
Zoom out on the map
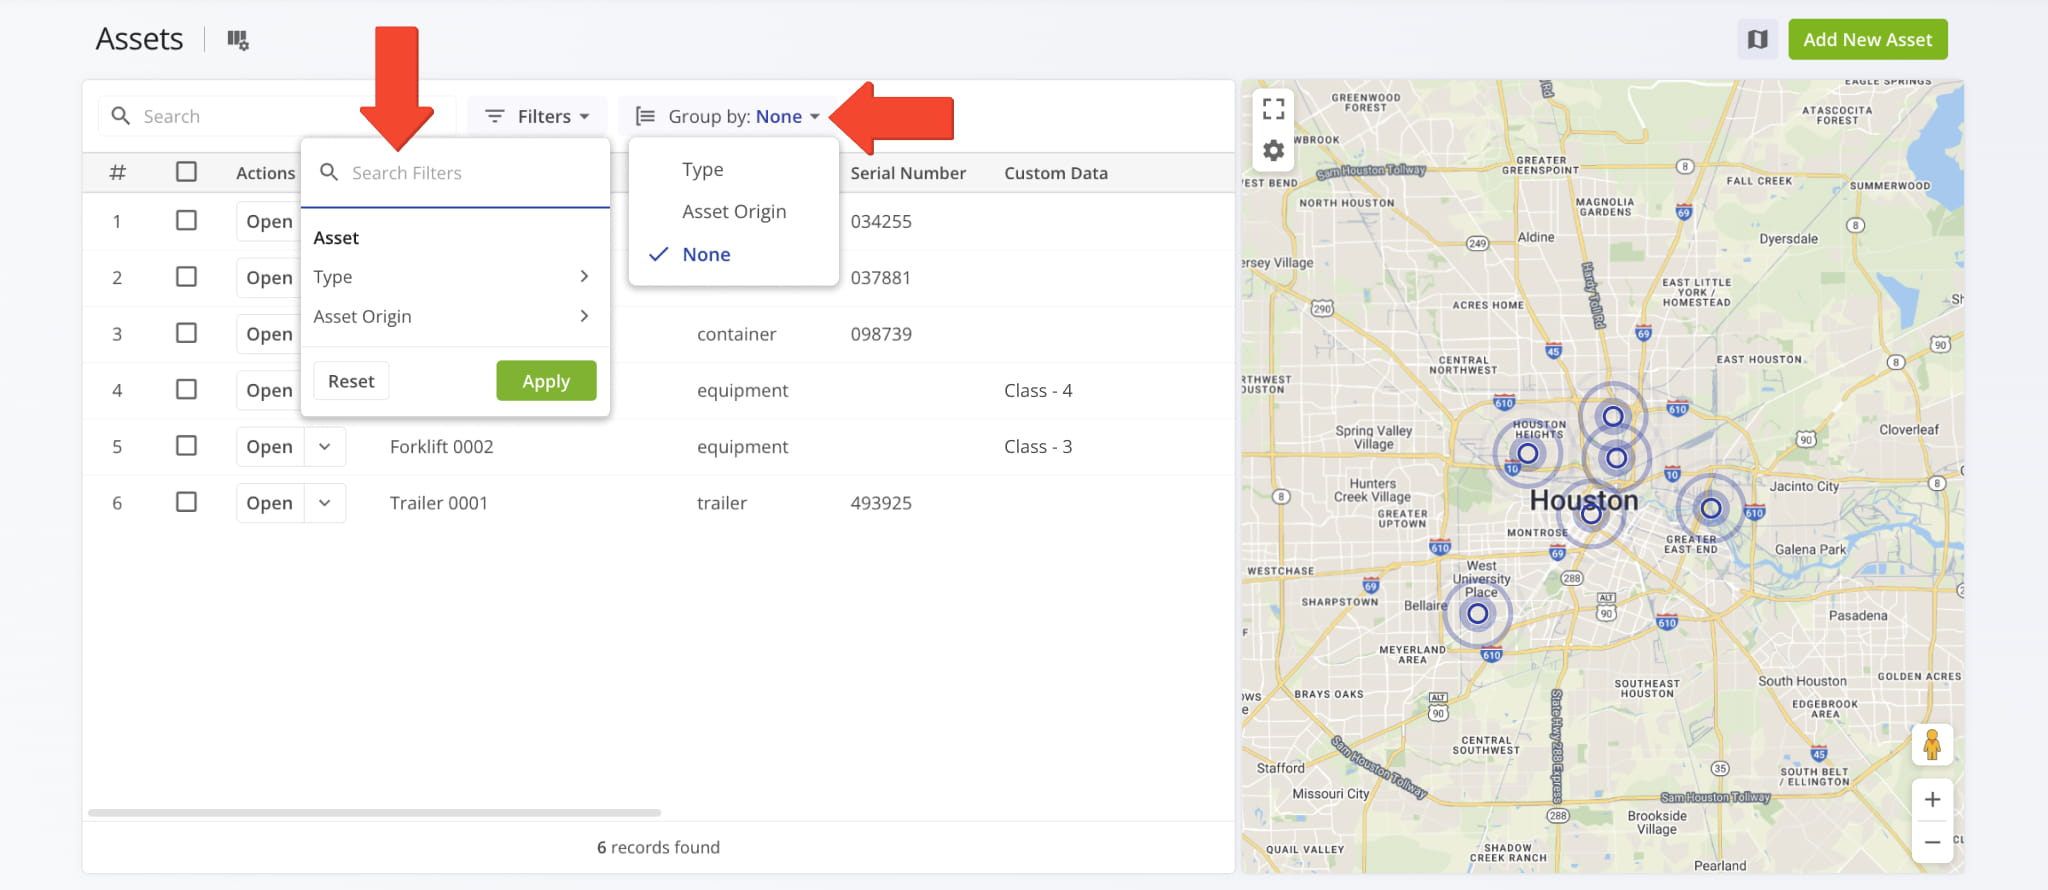click(x=1931, y=842)
